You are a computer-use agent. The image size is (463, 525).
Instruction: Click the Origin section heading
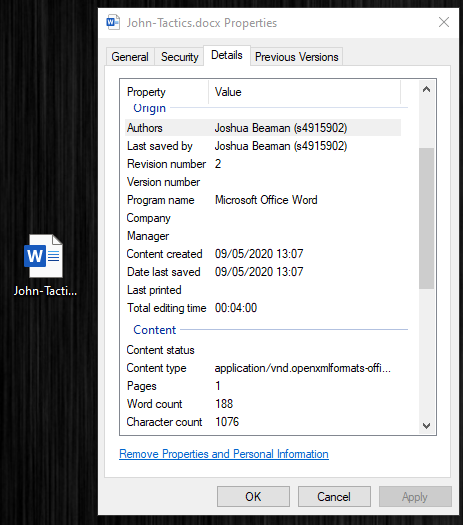point(149,108)
